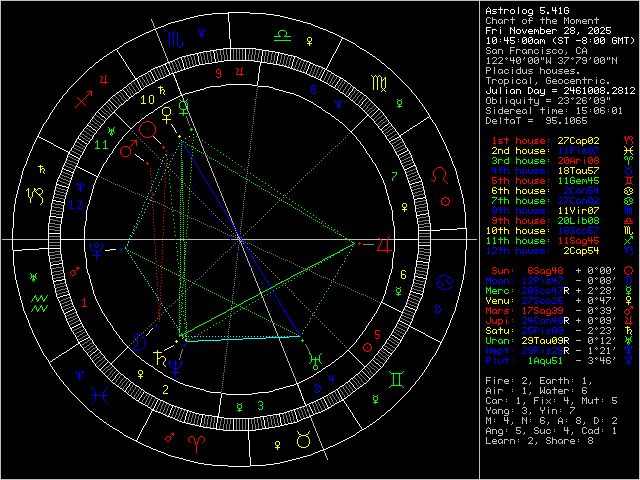
Task: Click the Pisces symbol in the 2nd house row
Action: click(629, 150)
